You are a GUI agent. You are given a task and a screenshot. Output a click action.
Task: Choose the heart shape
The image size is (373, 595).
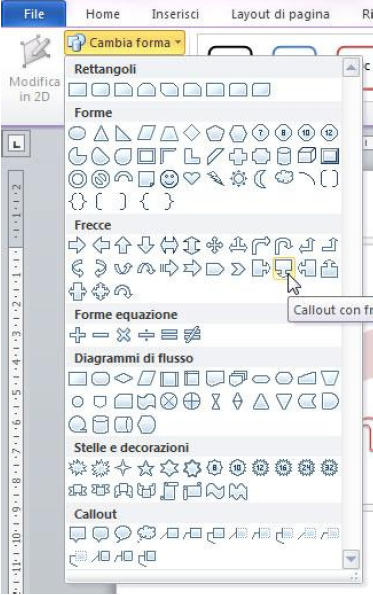click(x=192, y=178)
